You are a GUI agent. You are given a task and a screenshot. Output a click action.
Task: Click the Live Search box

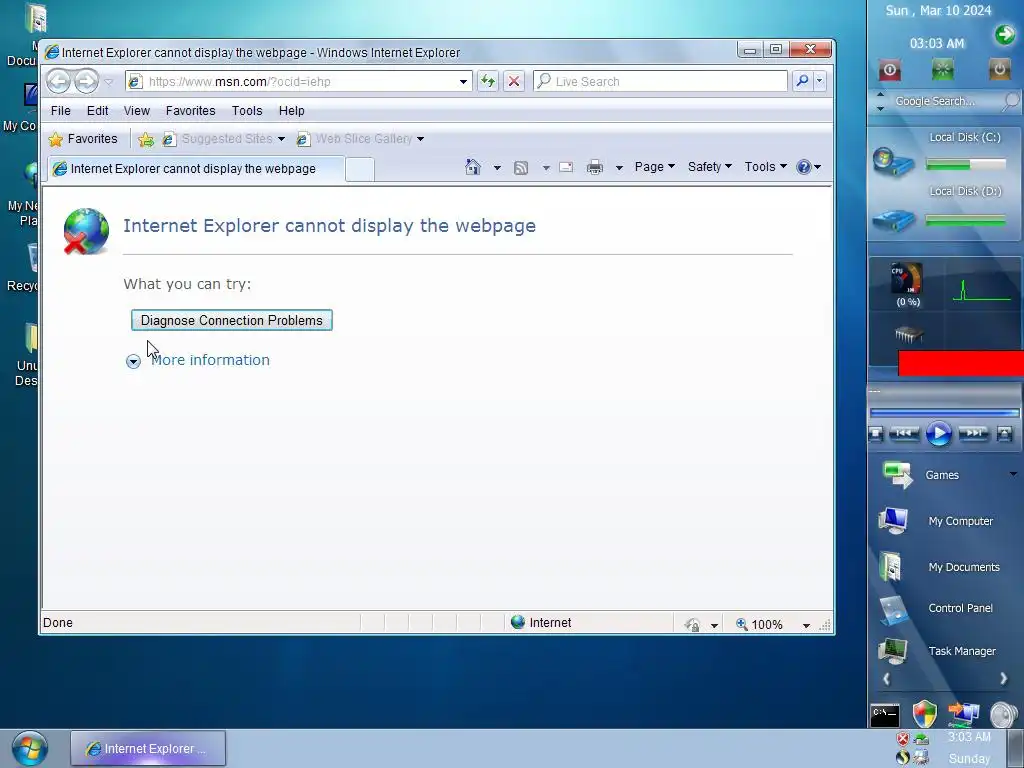point(660,82)
